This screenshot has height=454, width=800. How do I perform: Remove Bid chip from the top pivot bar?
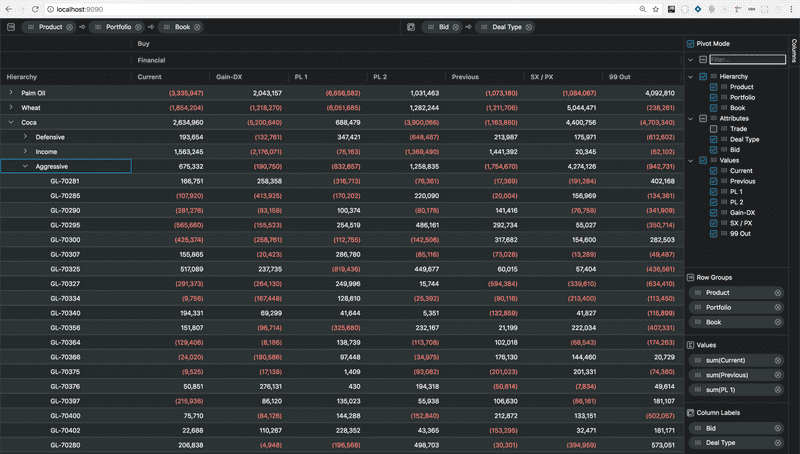click(456, 27)
